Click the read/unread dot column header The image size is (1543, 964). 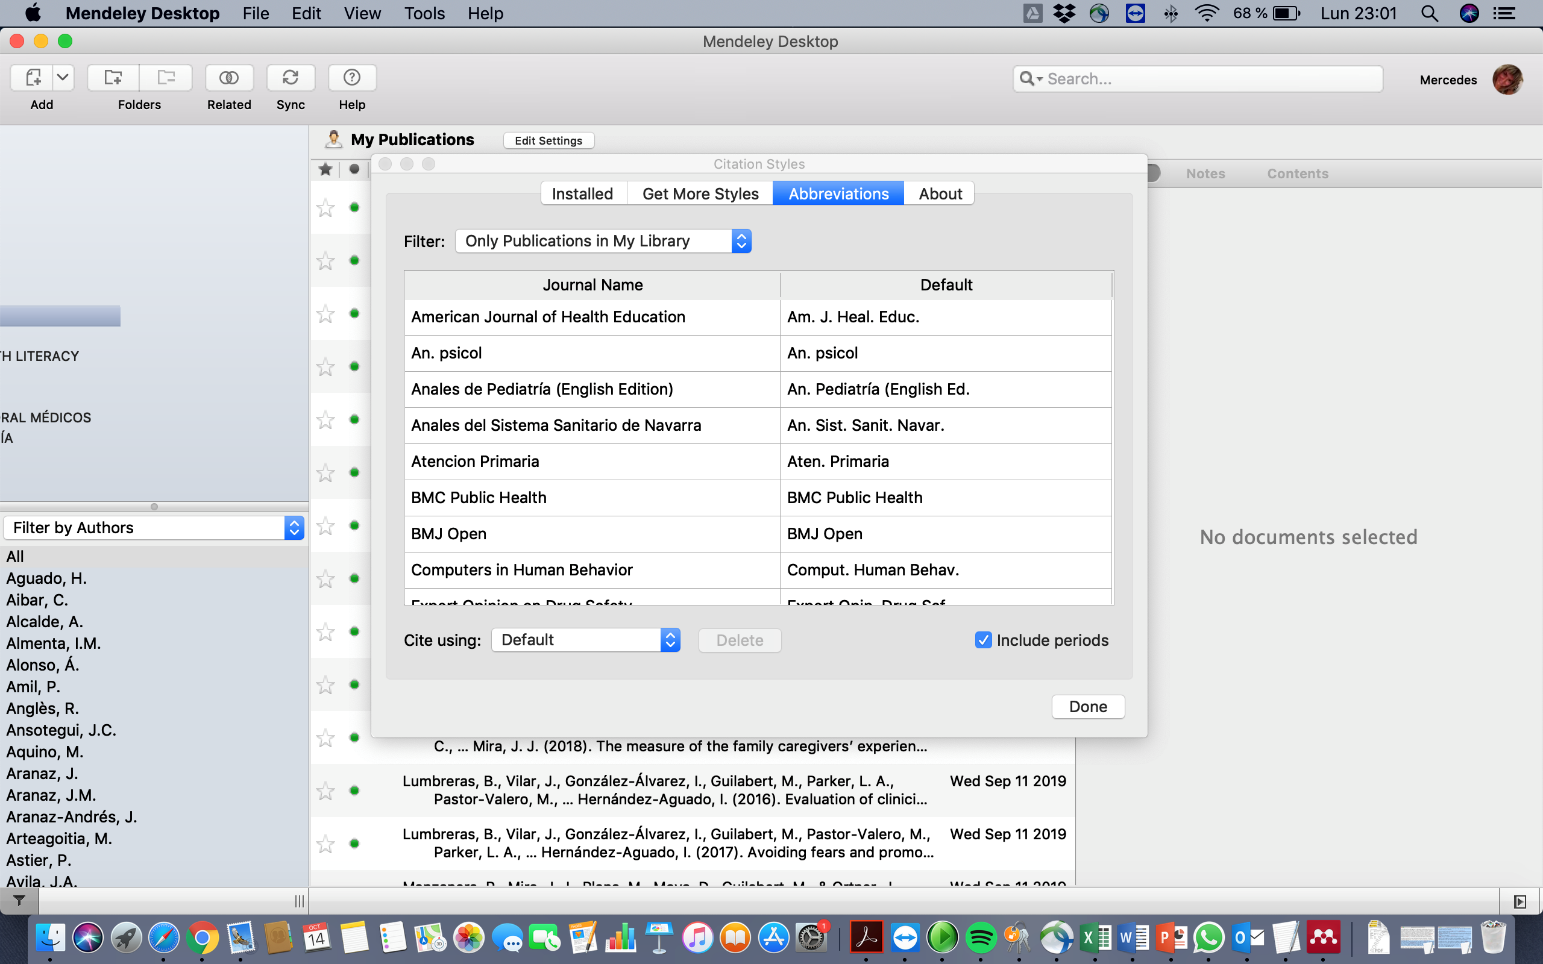click(354, 169)
